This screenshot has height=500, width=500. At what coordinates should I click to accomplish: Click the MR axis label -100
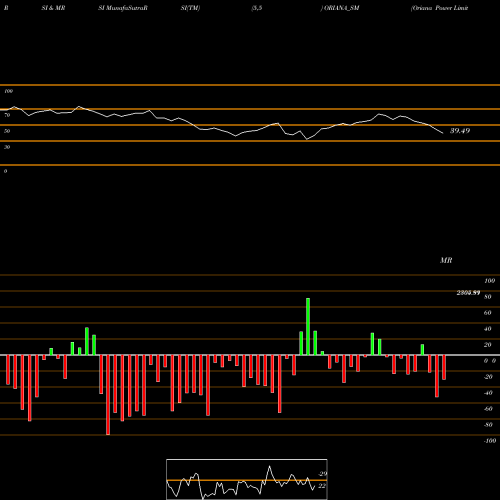[x=490, y=441]
